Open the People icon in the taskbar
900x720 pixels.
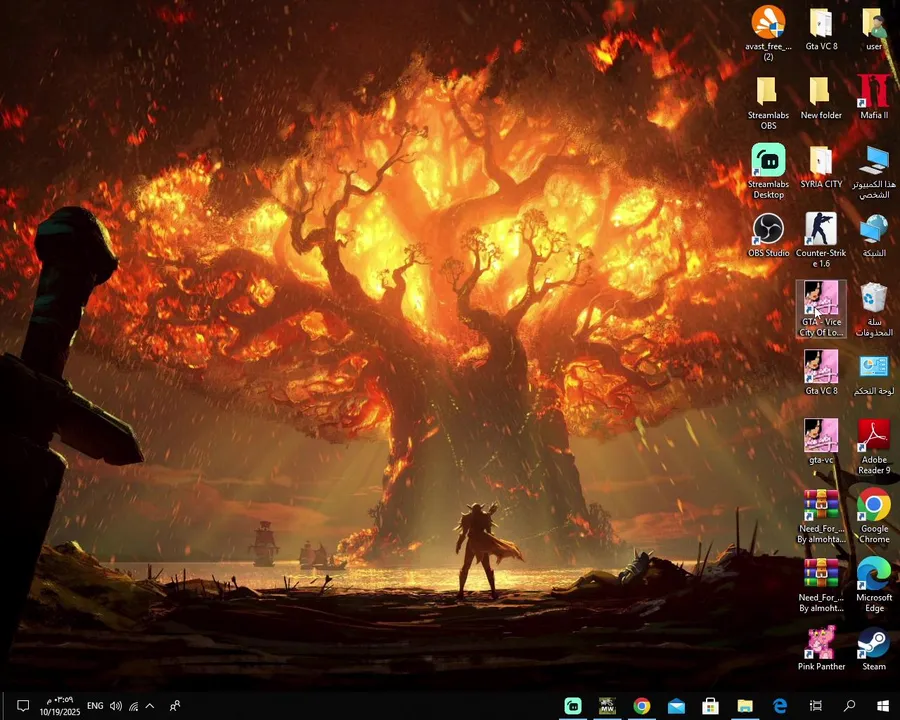[x=175, y=706]
